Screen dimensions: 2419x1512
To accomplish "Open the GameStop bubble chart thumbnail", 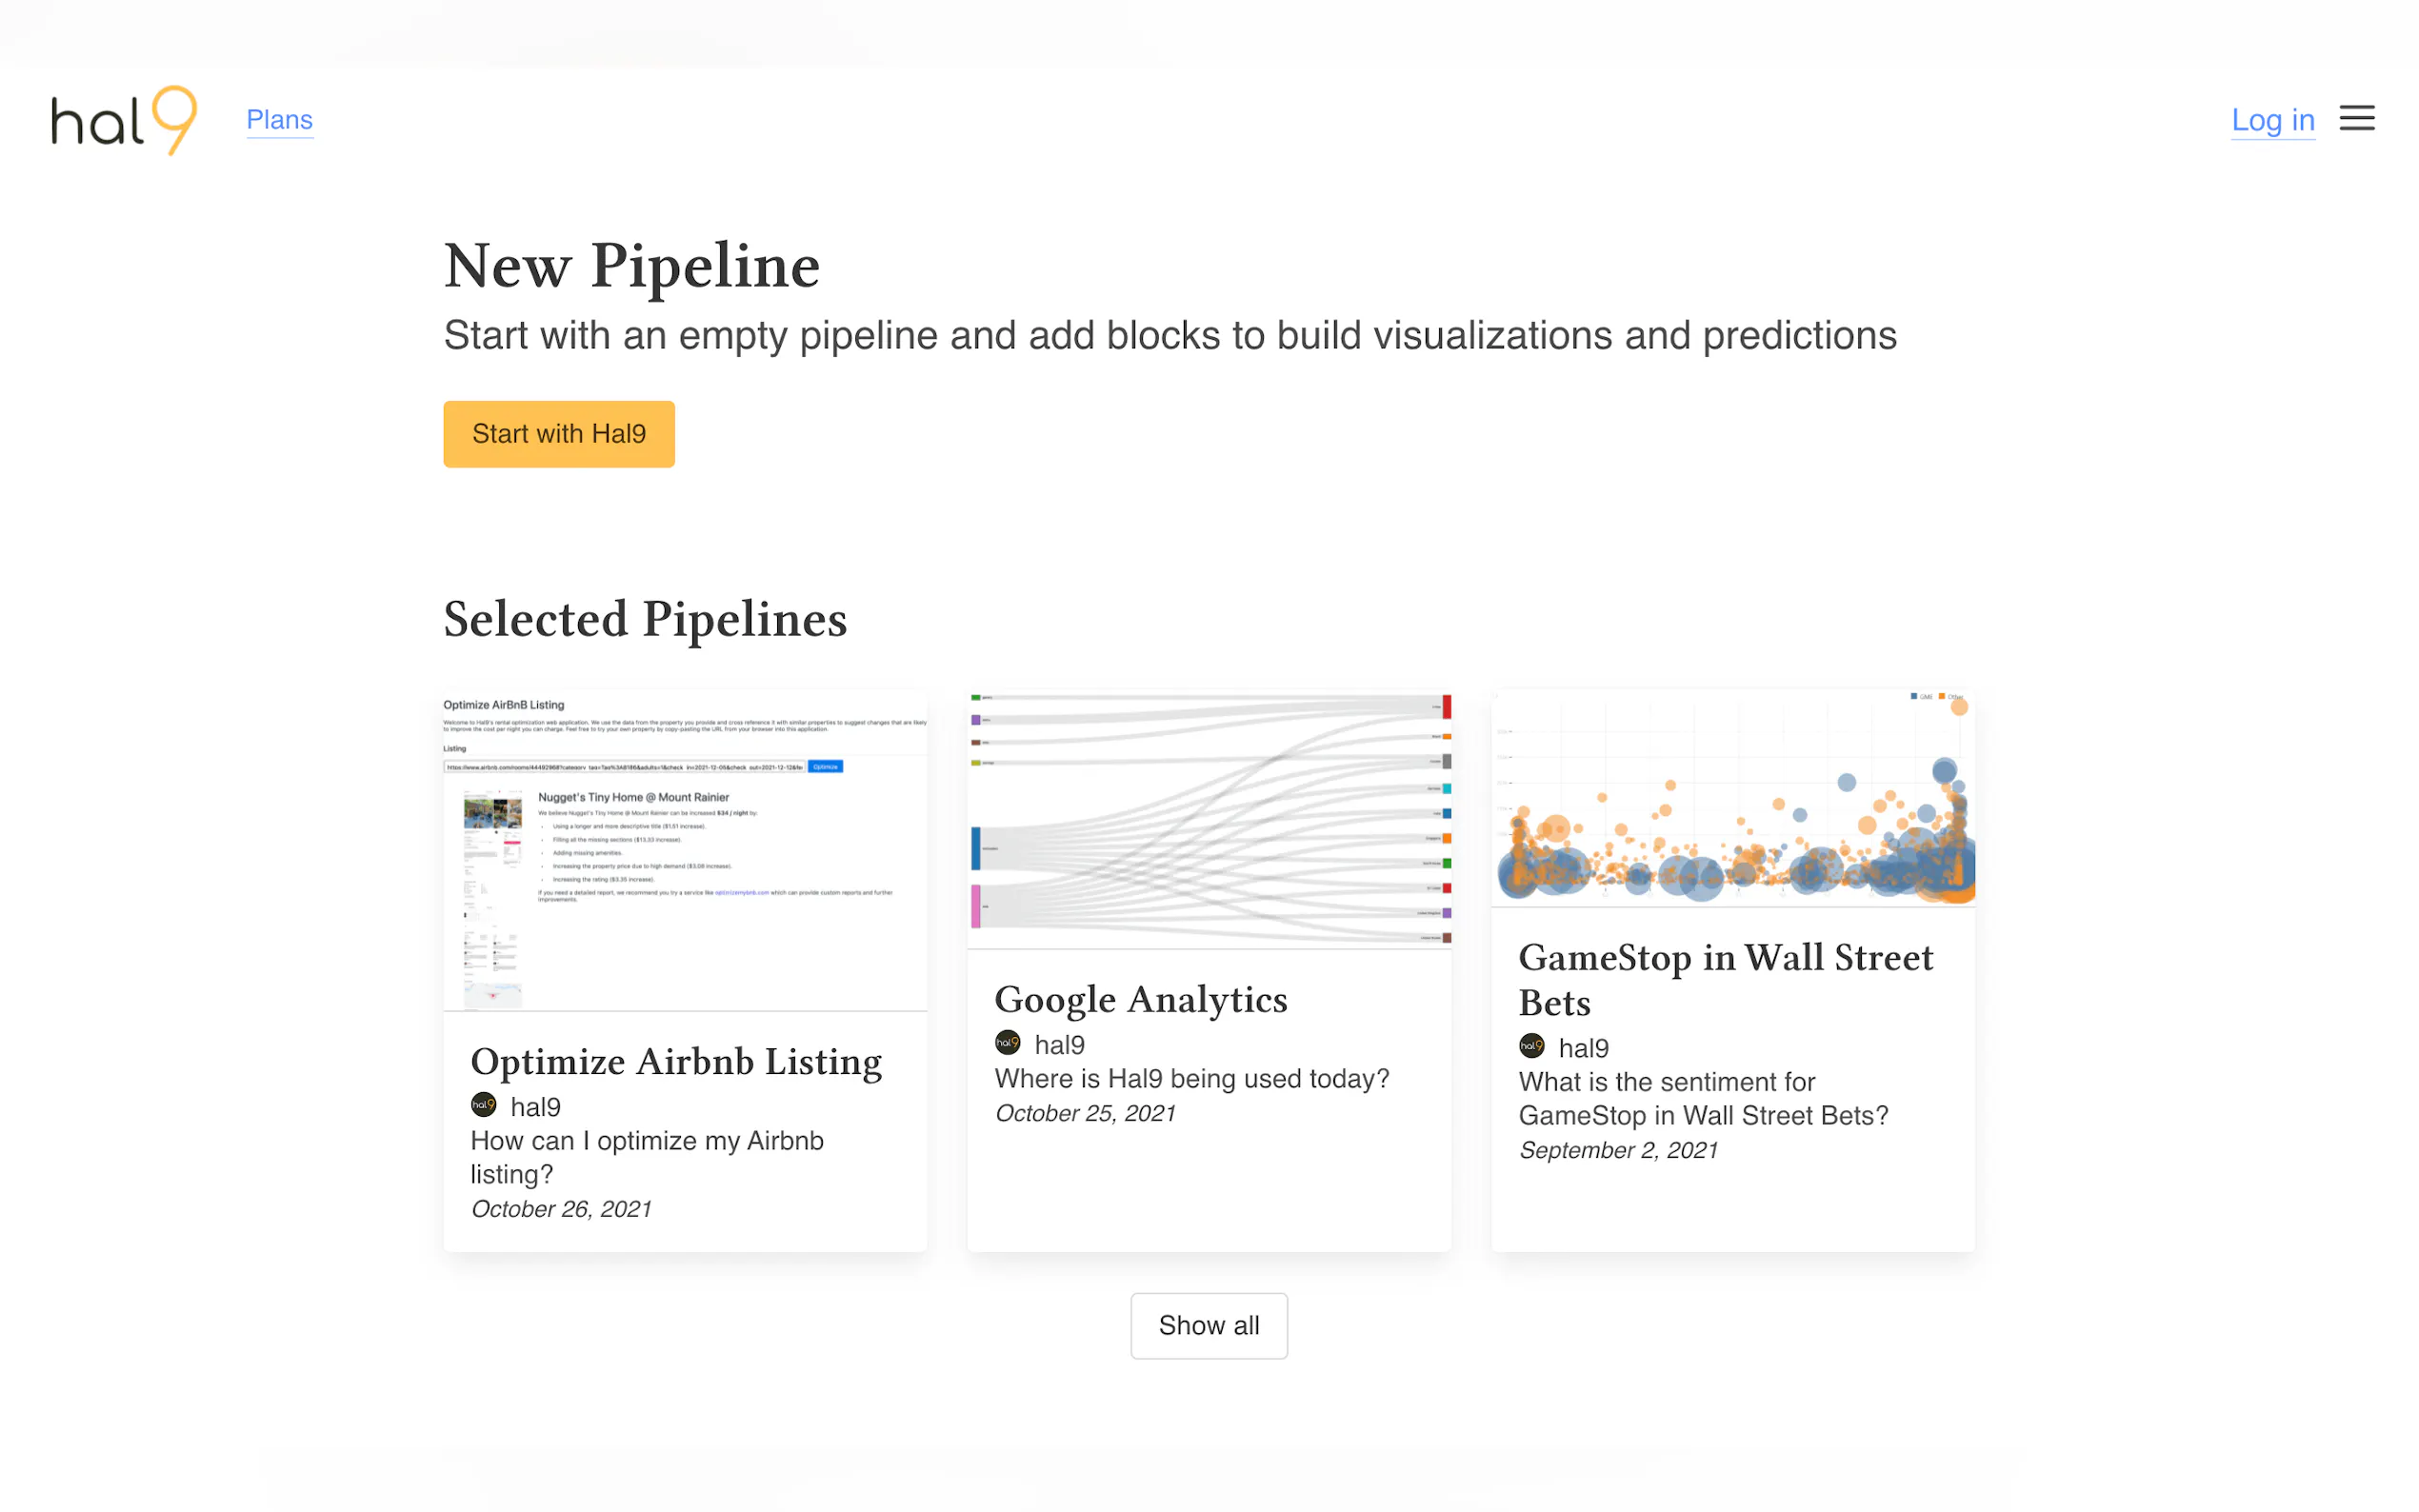I will [1732, 798].
